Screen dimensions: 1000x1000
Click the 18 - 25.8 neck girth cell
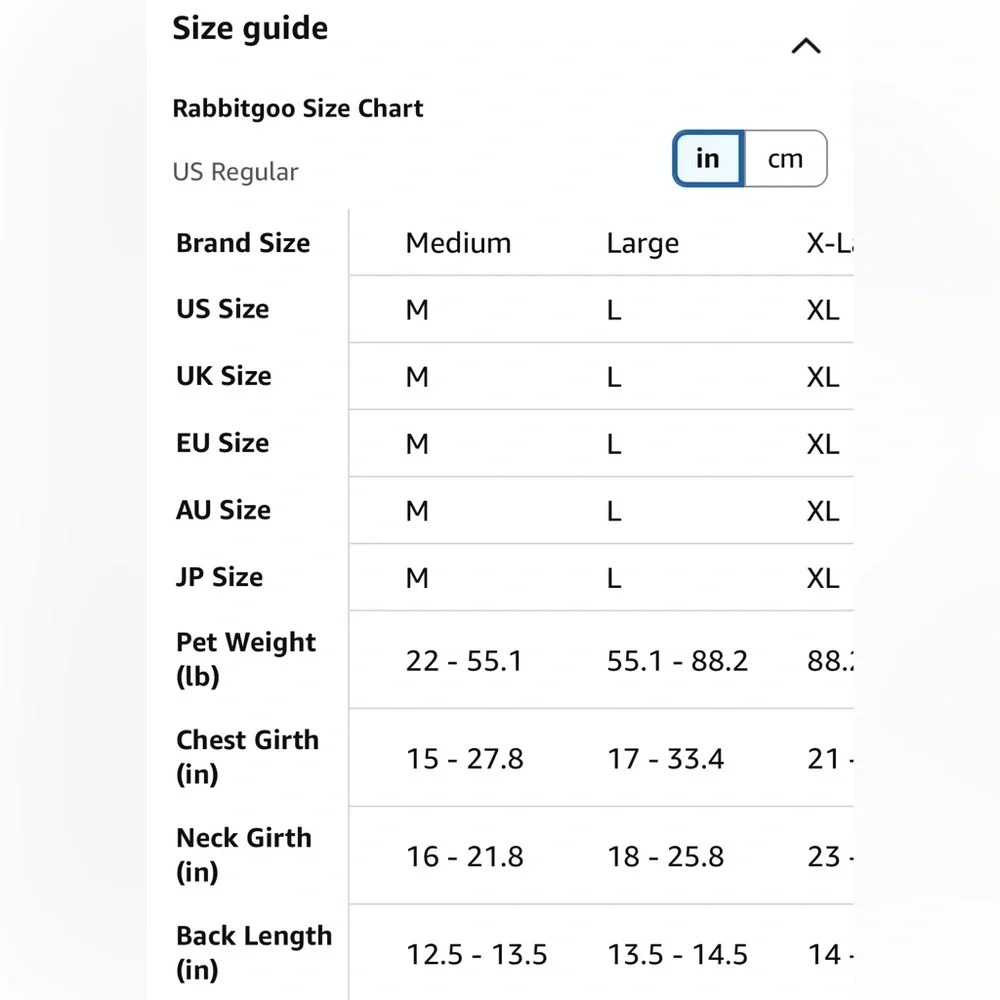coord(665,857)
